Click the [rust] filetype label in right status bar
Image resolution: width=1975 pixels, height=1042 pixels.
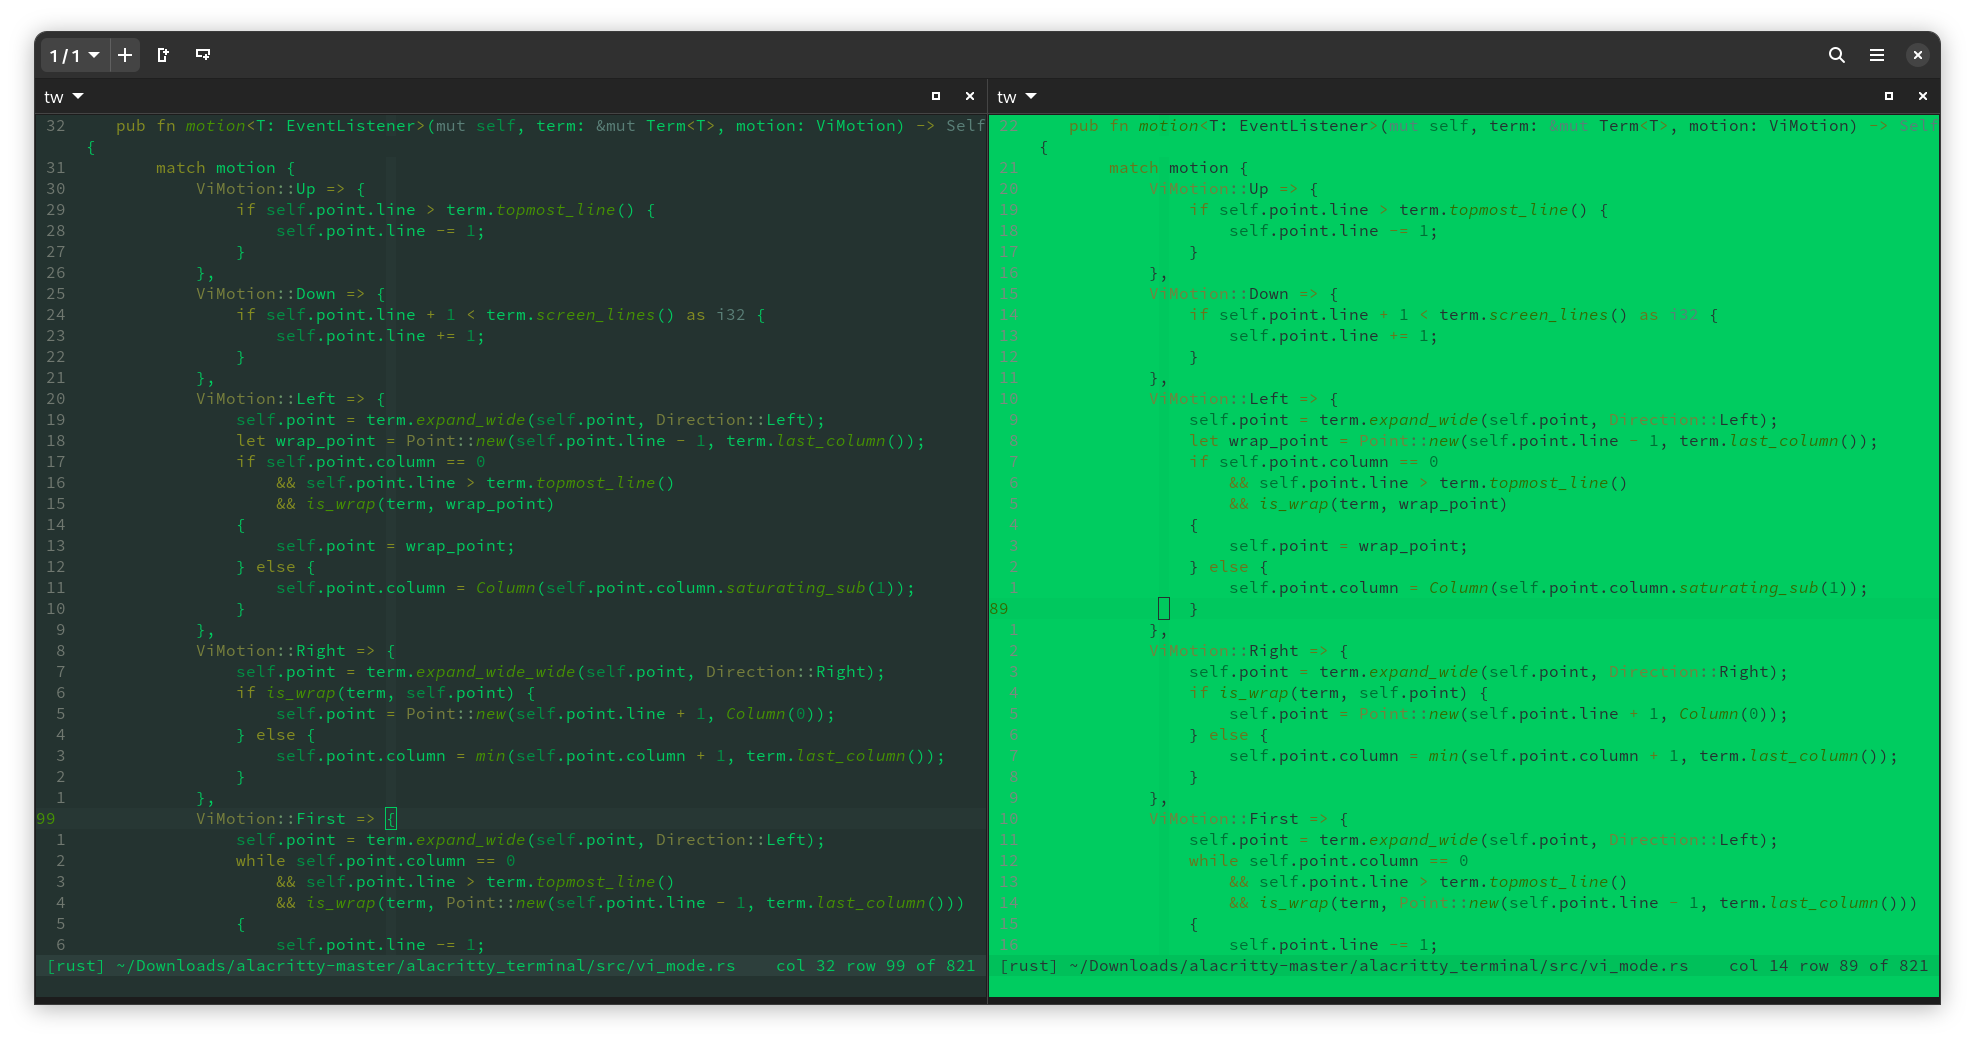click(x=1026, y=965)
